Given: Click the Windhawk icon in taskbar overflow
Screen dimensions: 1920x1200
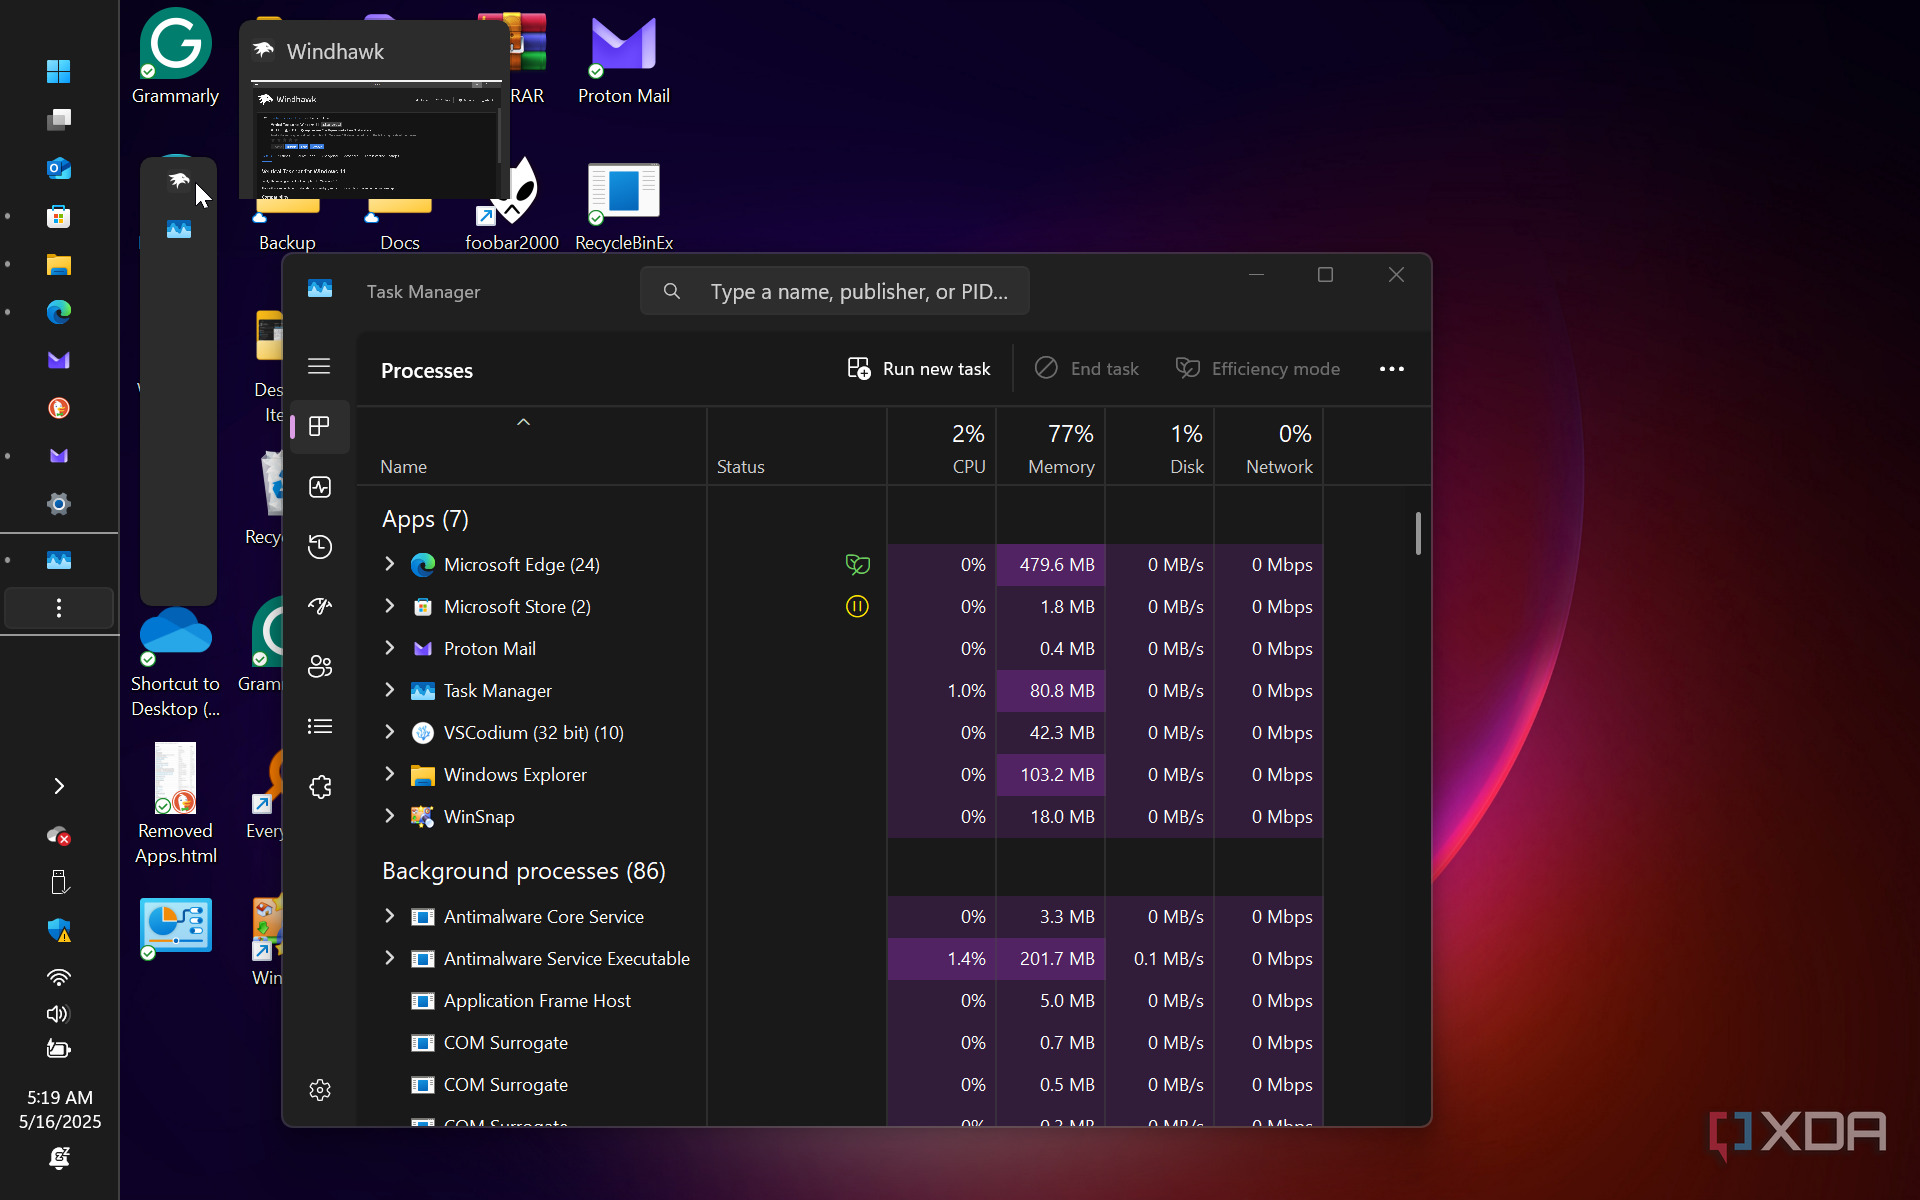Looking at the screenshot, I should point(179,181).
